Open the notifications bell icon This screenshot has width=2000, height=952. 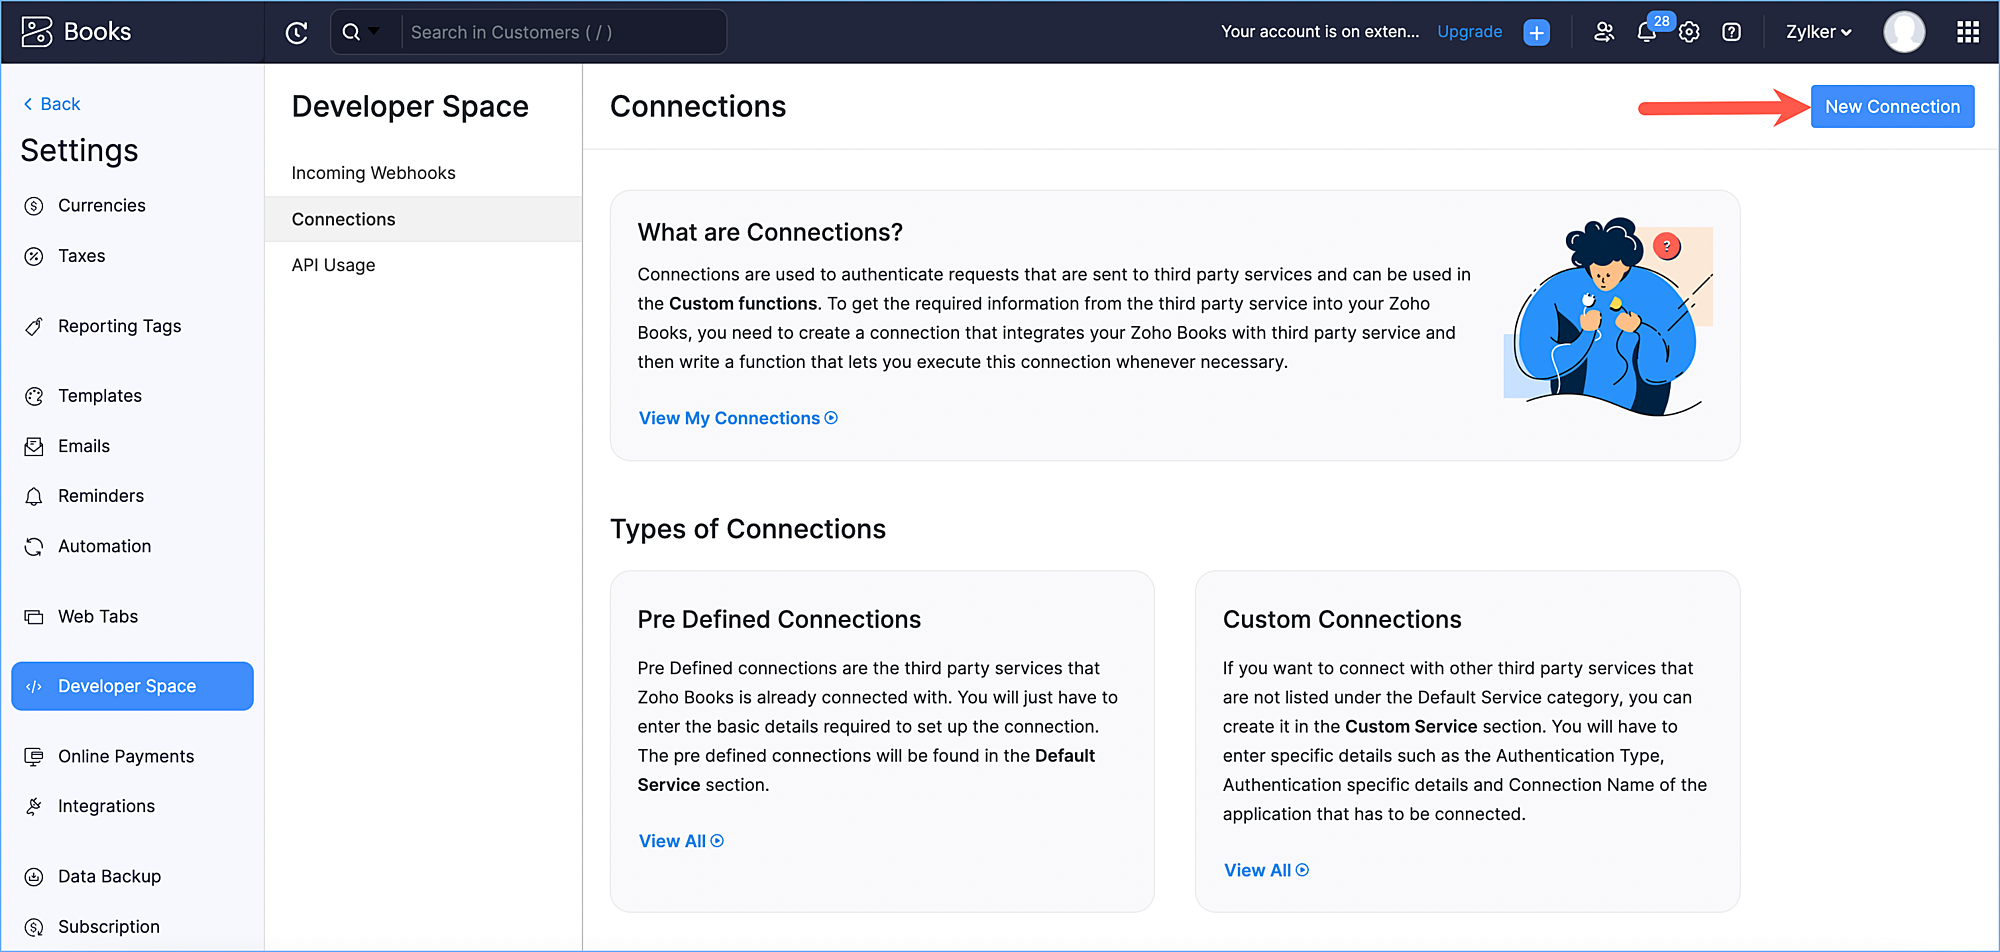pos(1646,33)
